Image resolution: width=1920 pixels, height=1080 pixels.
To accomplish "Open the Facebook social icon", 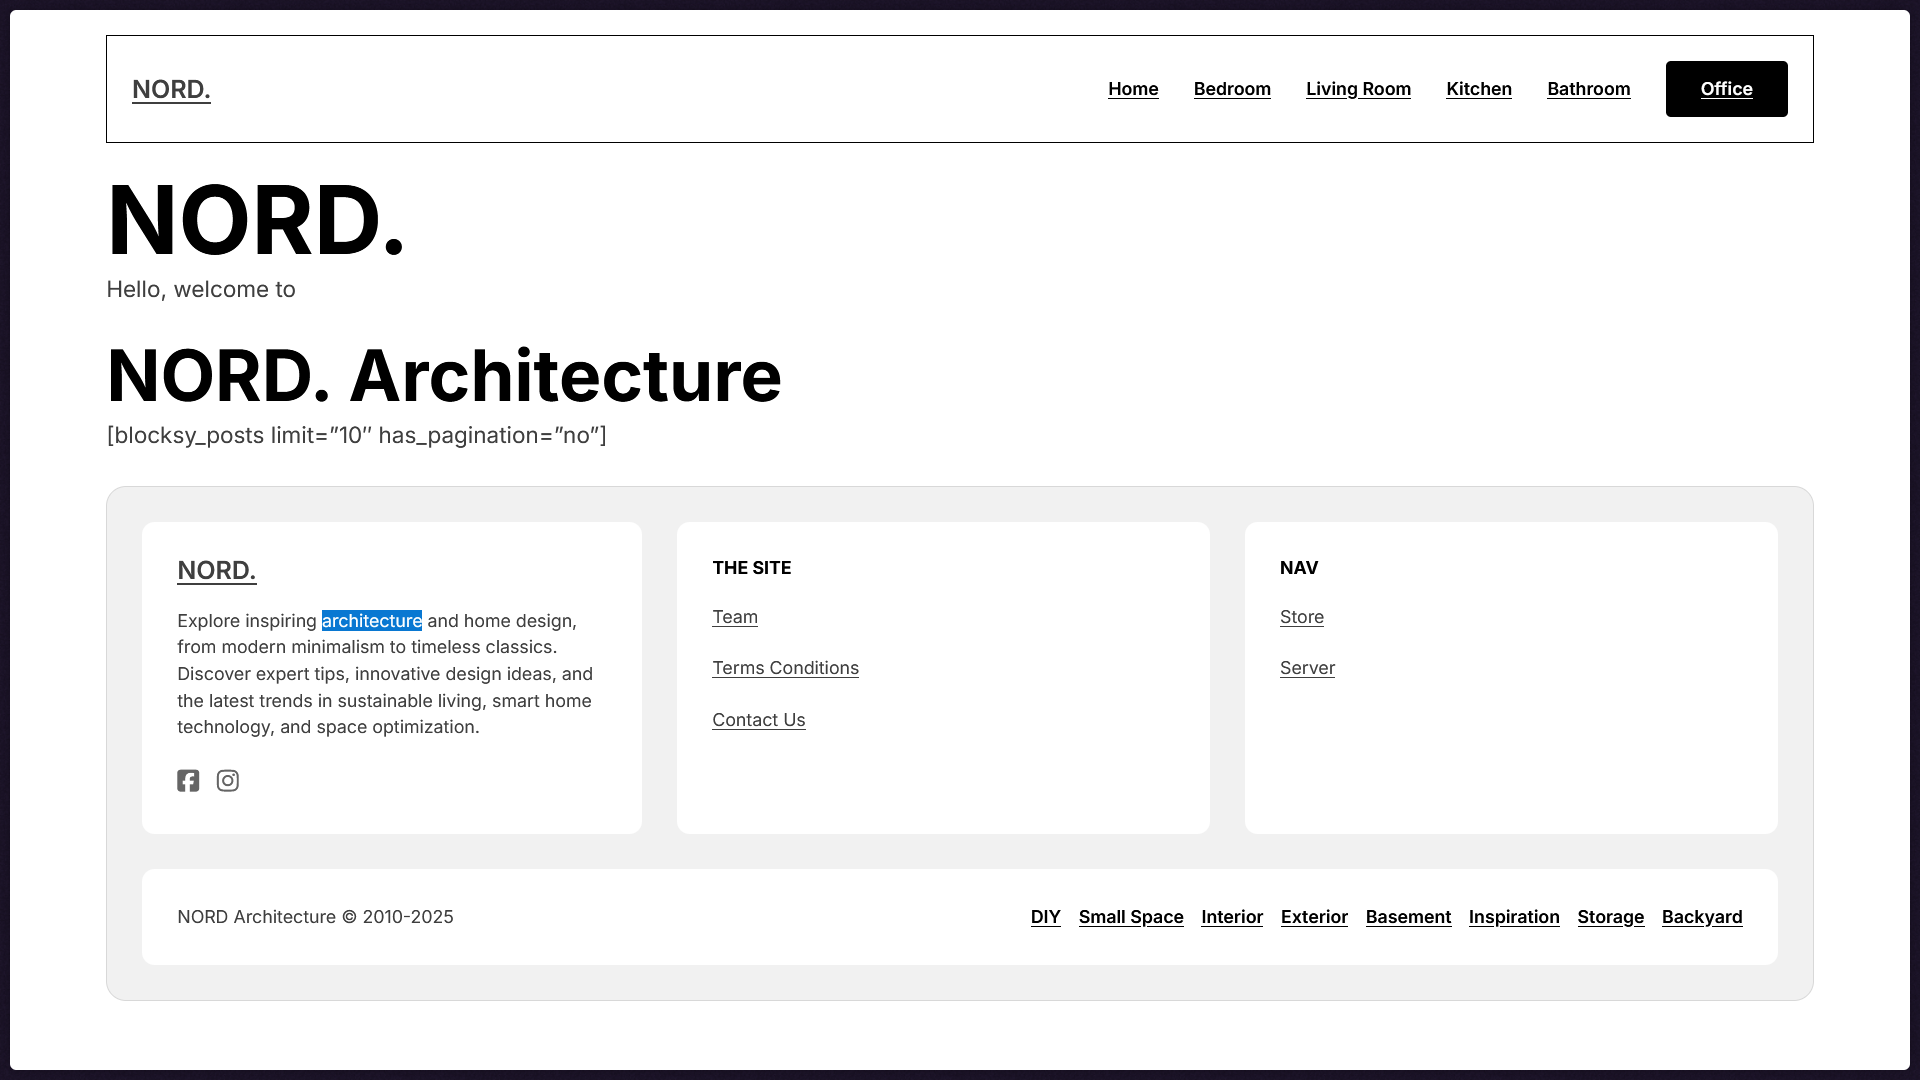I will coord(188,781).
